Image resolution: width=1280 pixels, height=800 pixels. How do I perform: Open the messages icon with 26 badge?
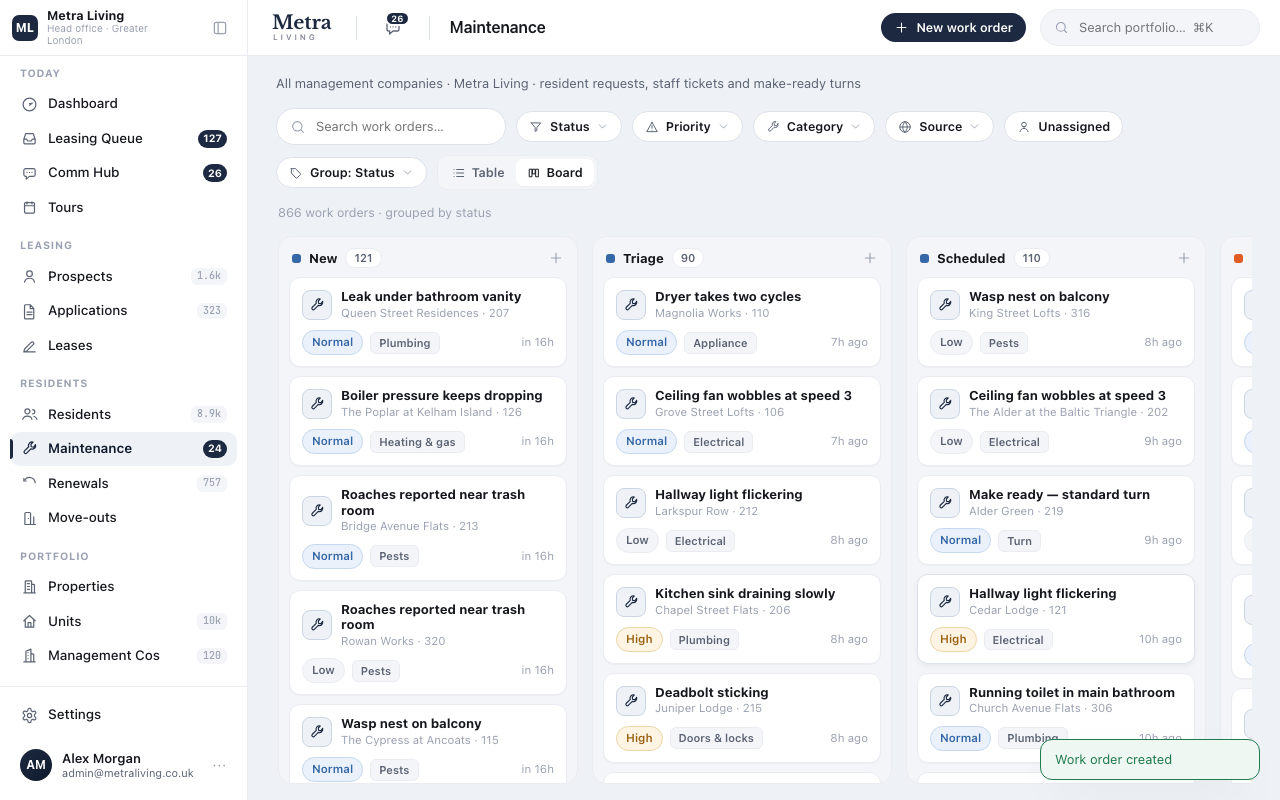[x=393, y=28]
